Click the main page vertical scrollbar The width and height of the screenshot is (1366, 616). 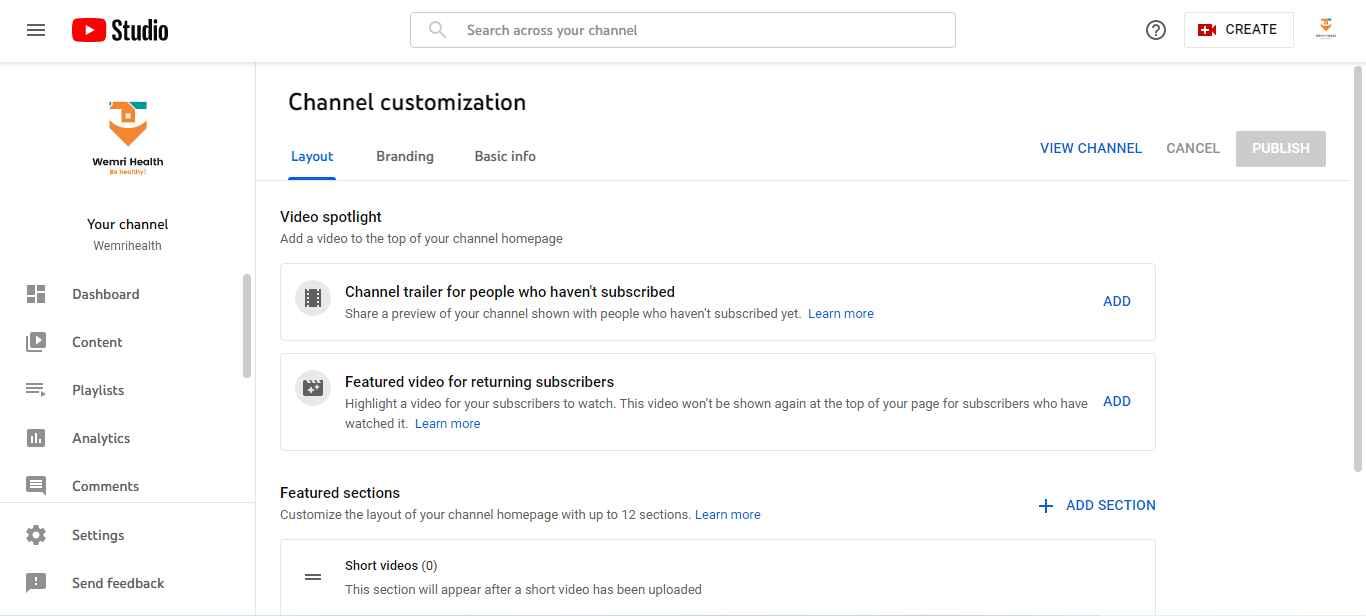[1358, 270]
